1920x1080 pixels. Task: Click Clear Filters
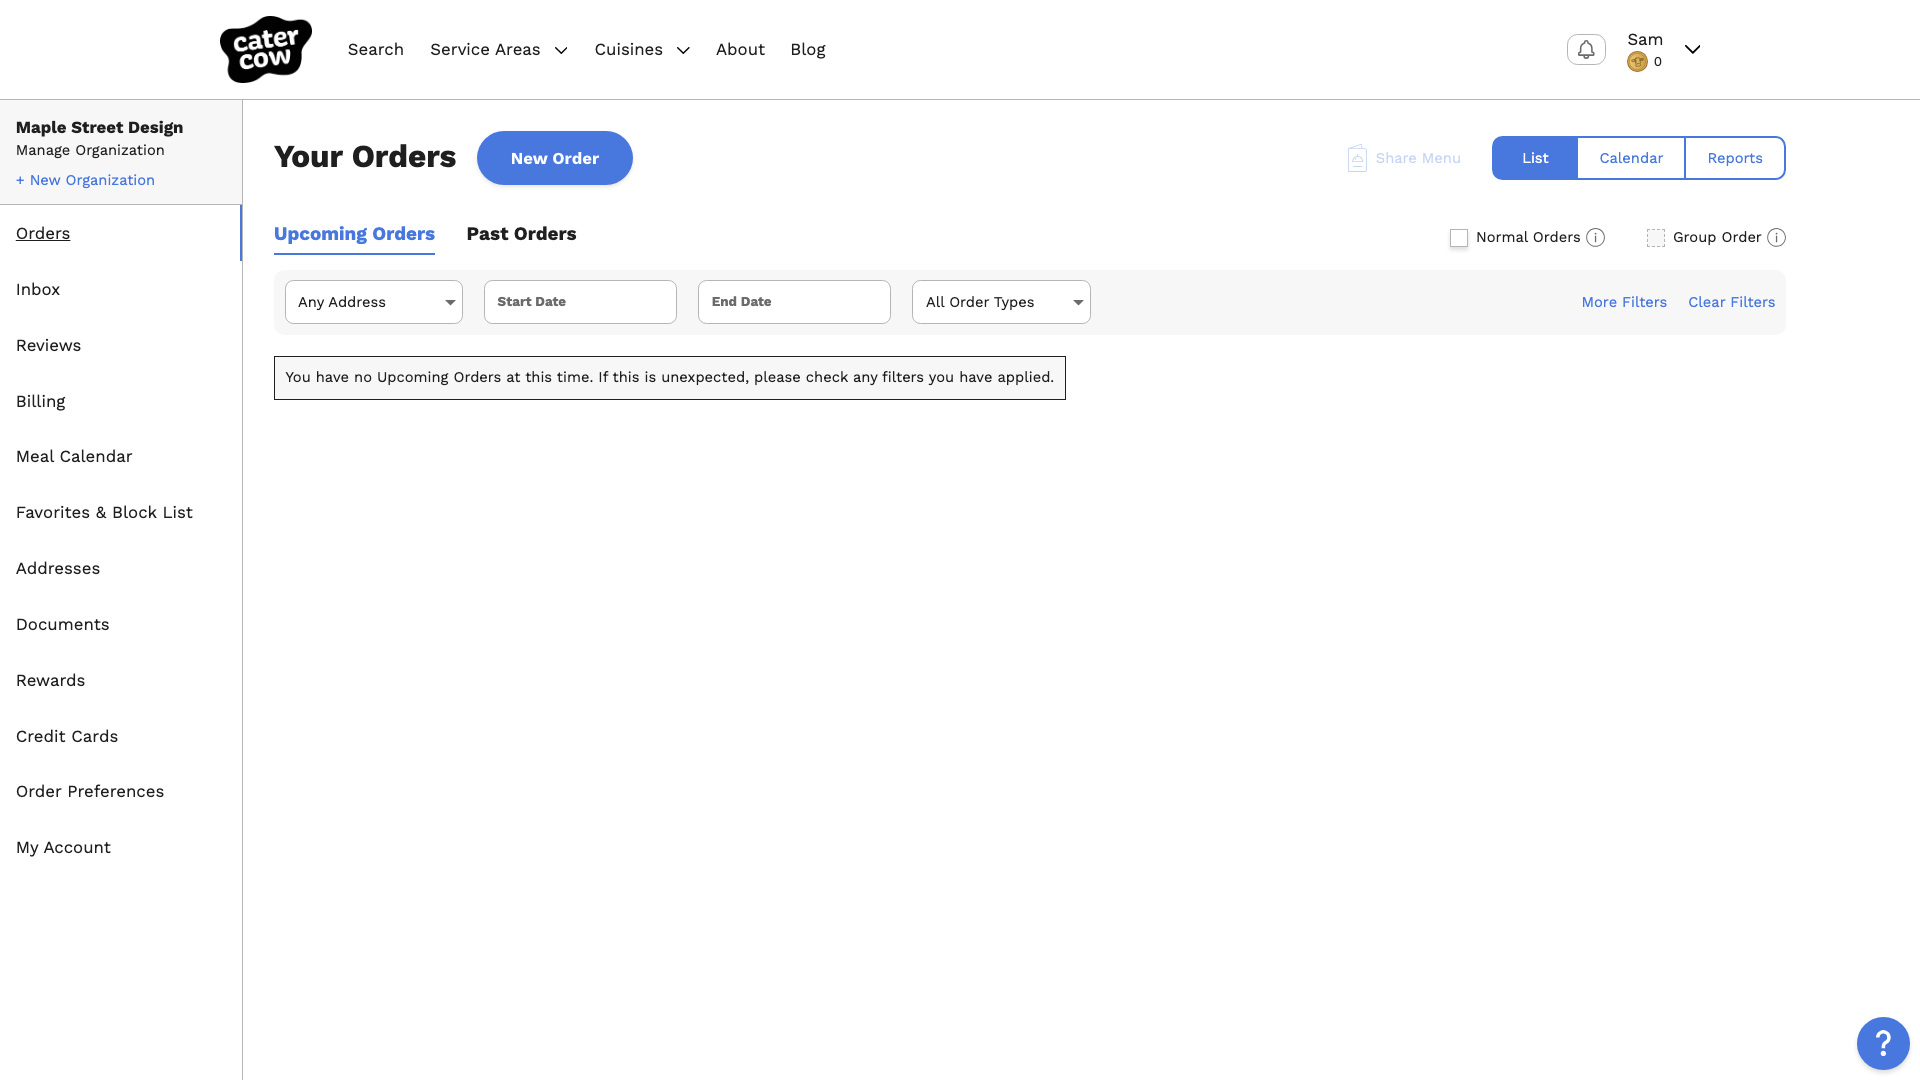1732,302
